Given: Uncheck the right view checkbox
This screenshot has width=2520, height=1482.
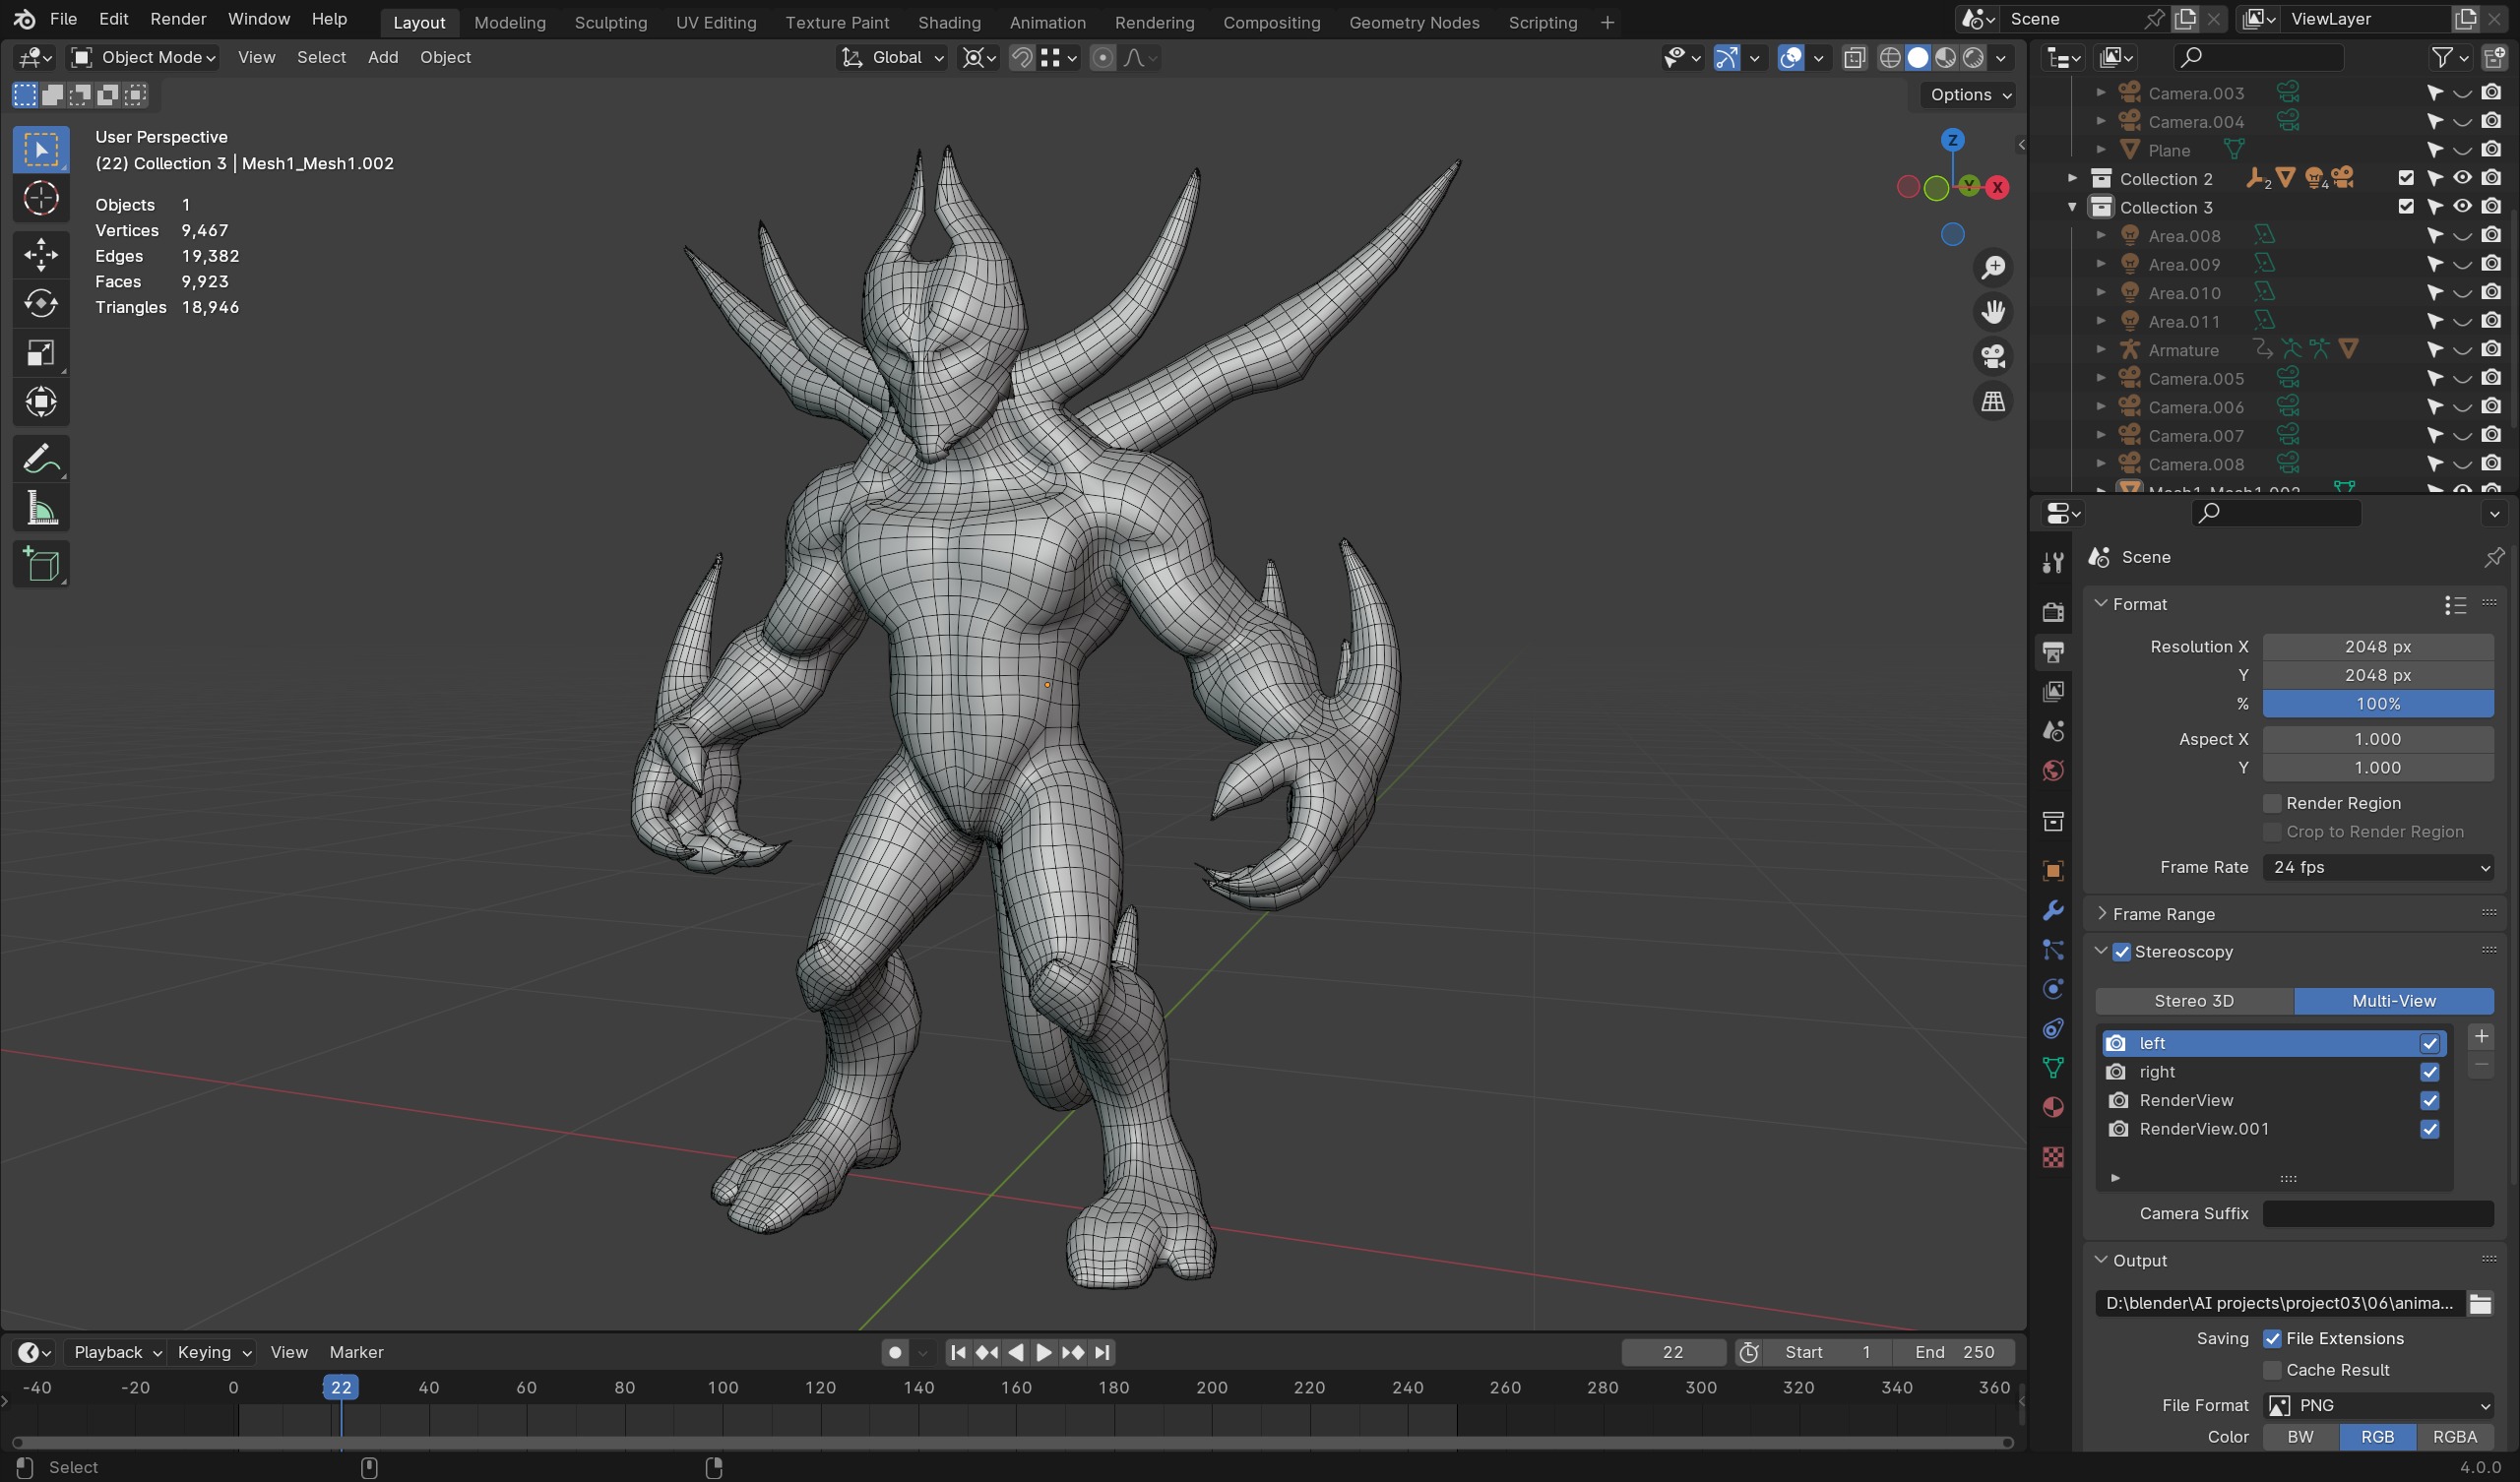Looking at the screenshot, I should 2429,1072.
